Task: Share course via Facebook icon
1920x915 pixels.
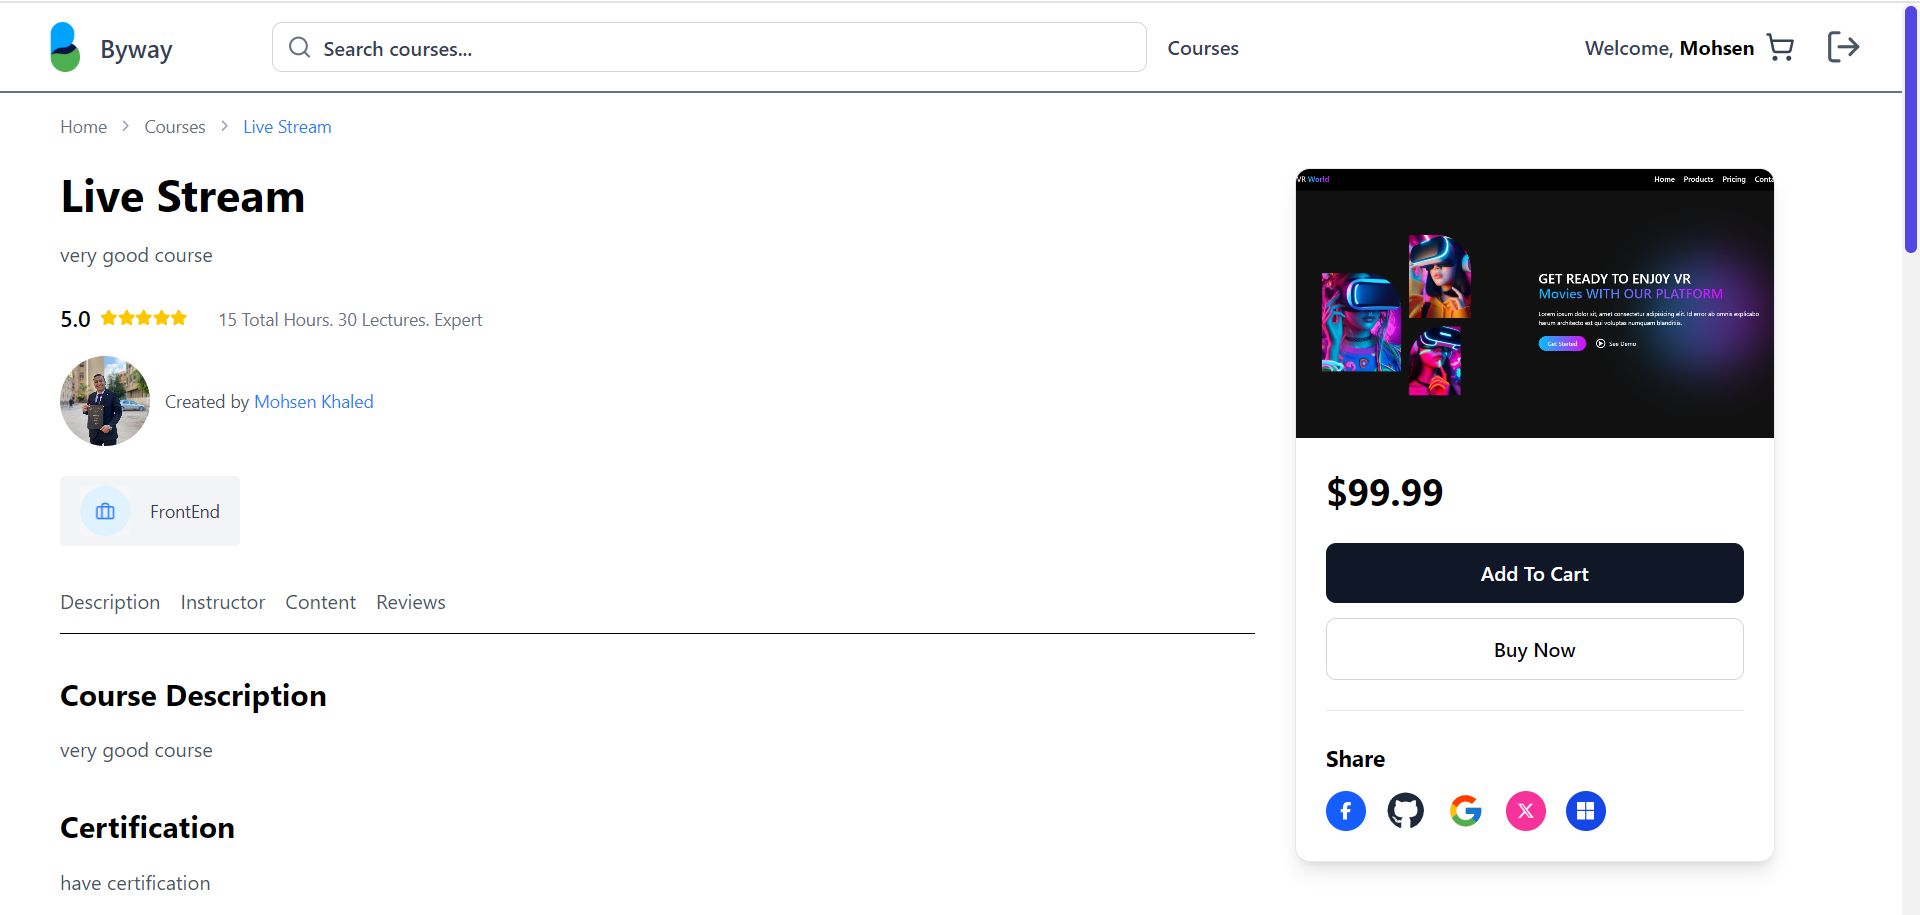Action: (1345, 811)
